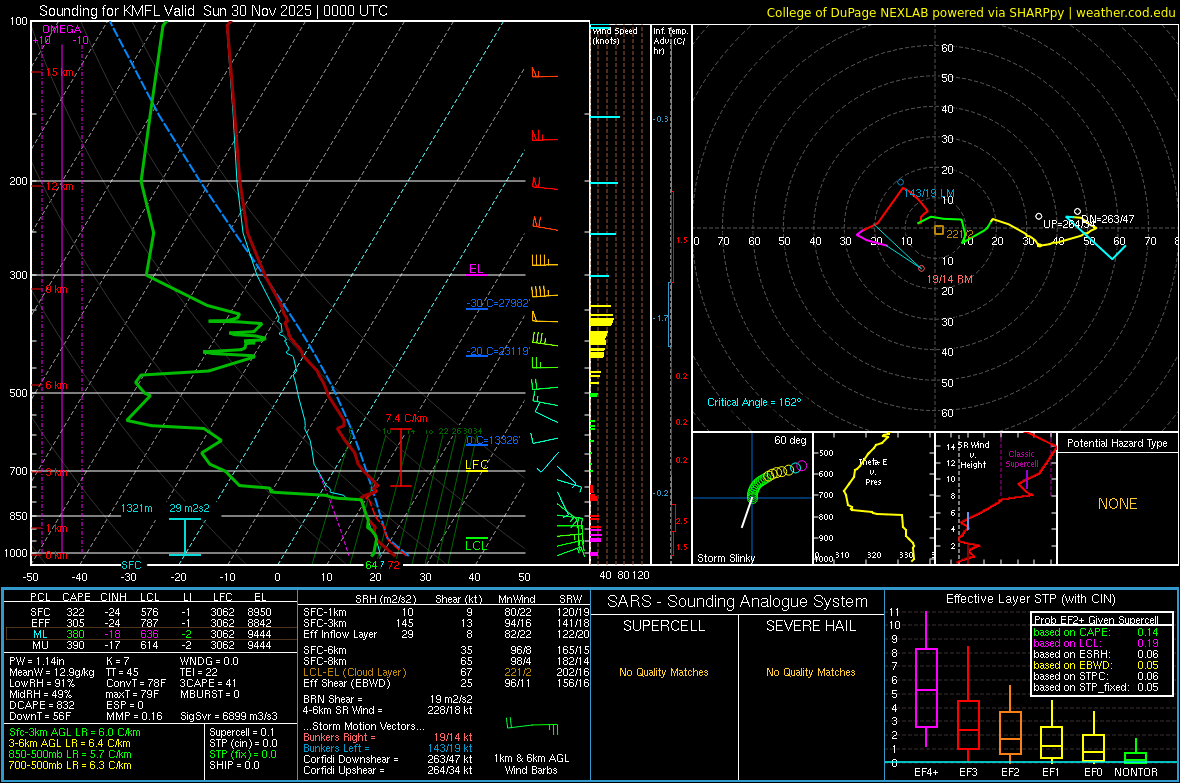
Task: Click the 'LowRH = 91%' value
Action: [x=41, y=683]
